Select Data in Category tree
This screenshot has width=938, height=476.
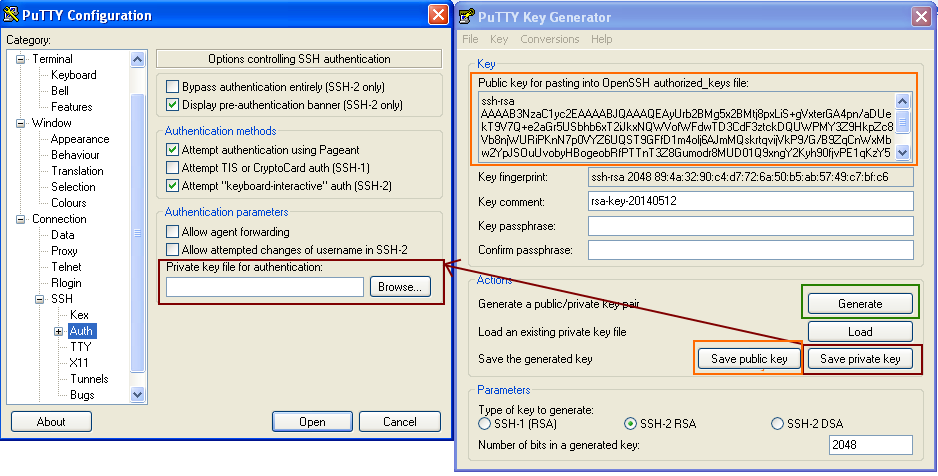point(63,235)
